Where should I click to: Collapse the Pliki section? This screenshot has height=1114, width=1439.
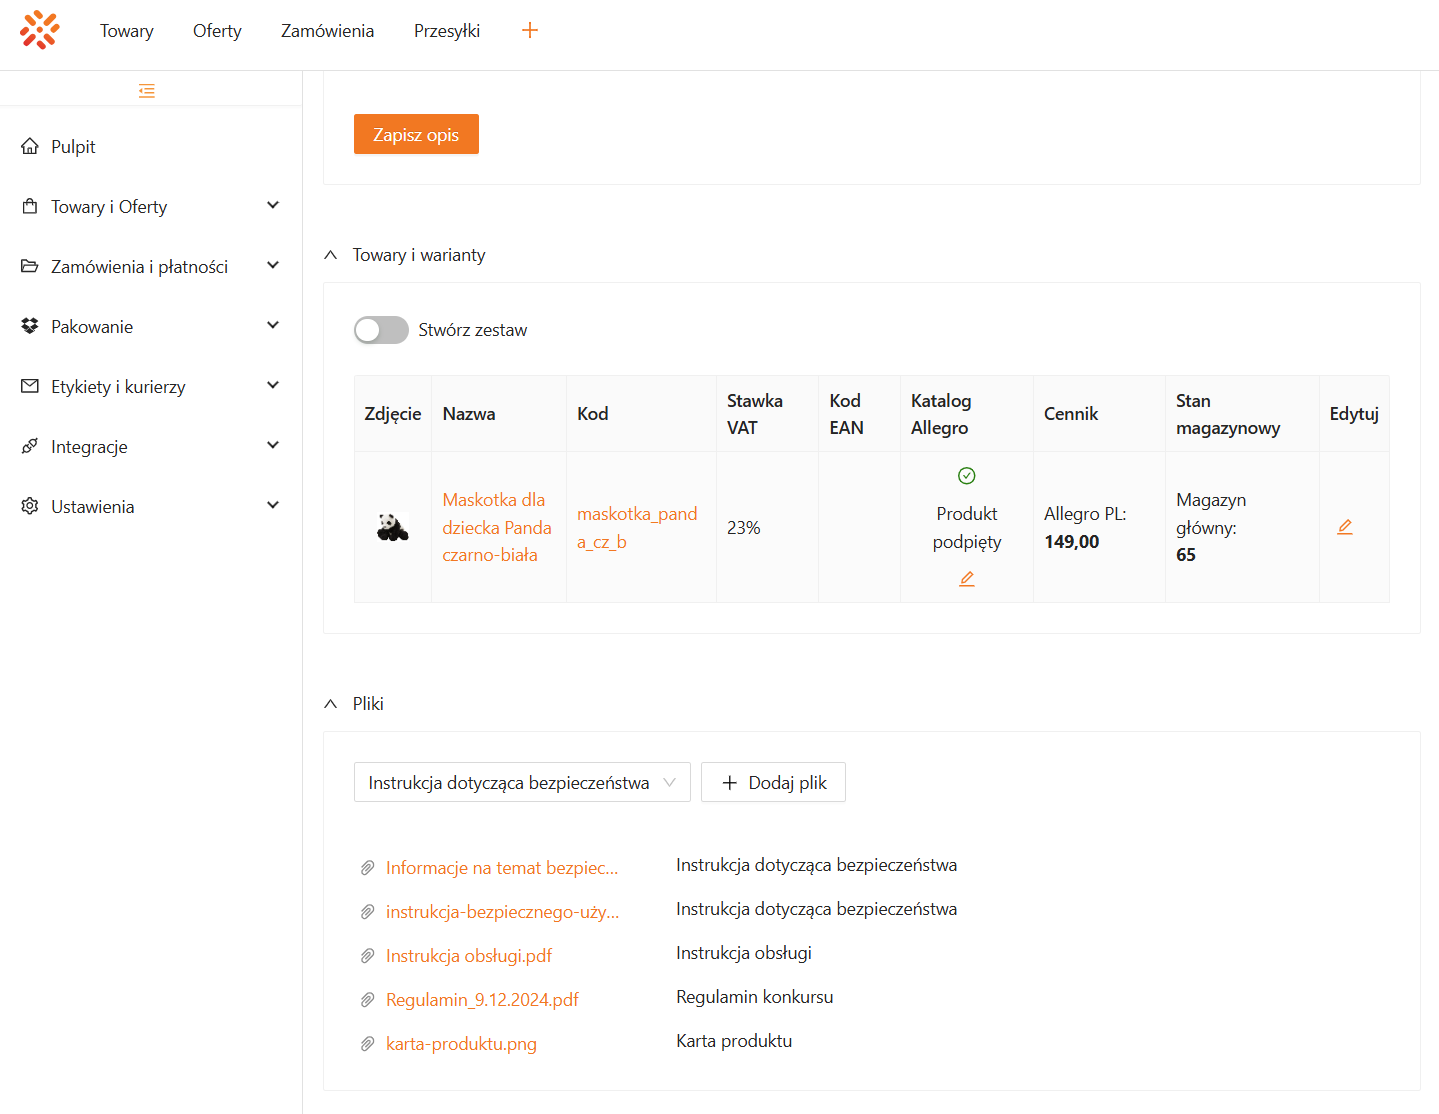pyautogui.click(x=331, y=704)
